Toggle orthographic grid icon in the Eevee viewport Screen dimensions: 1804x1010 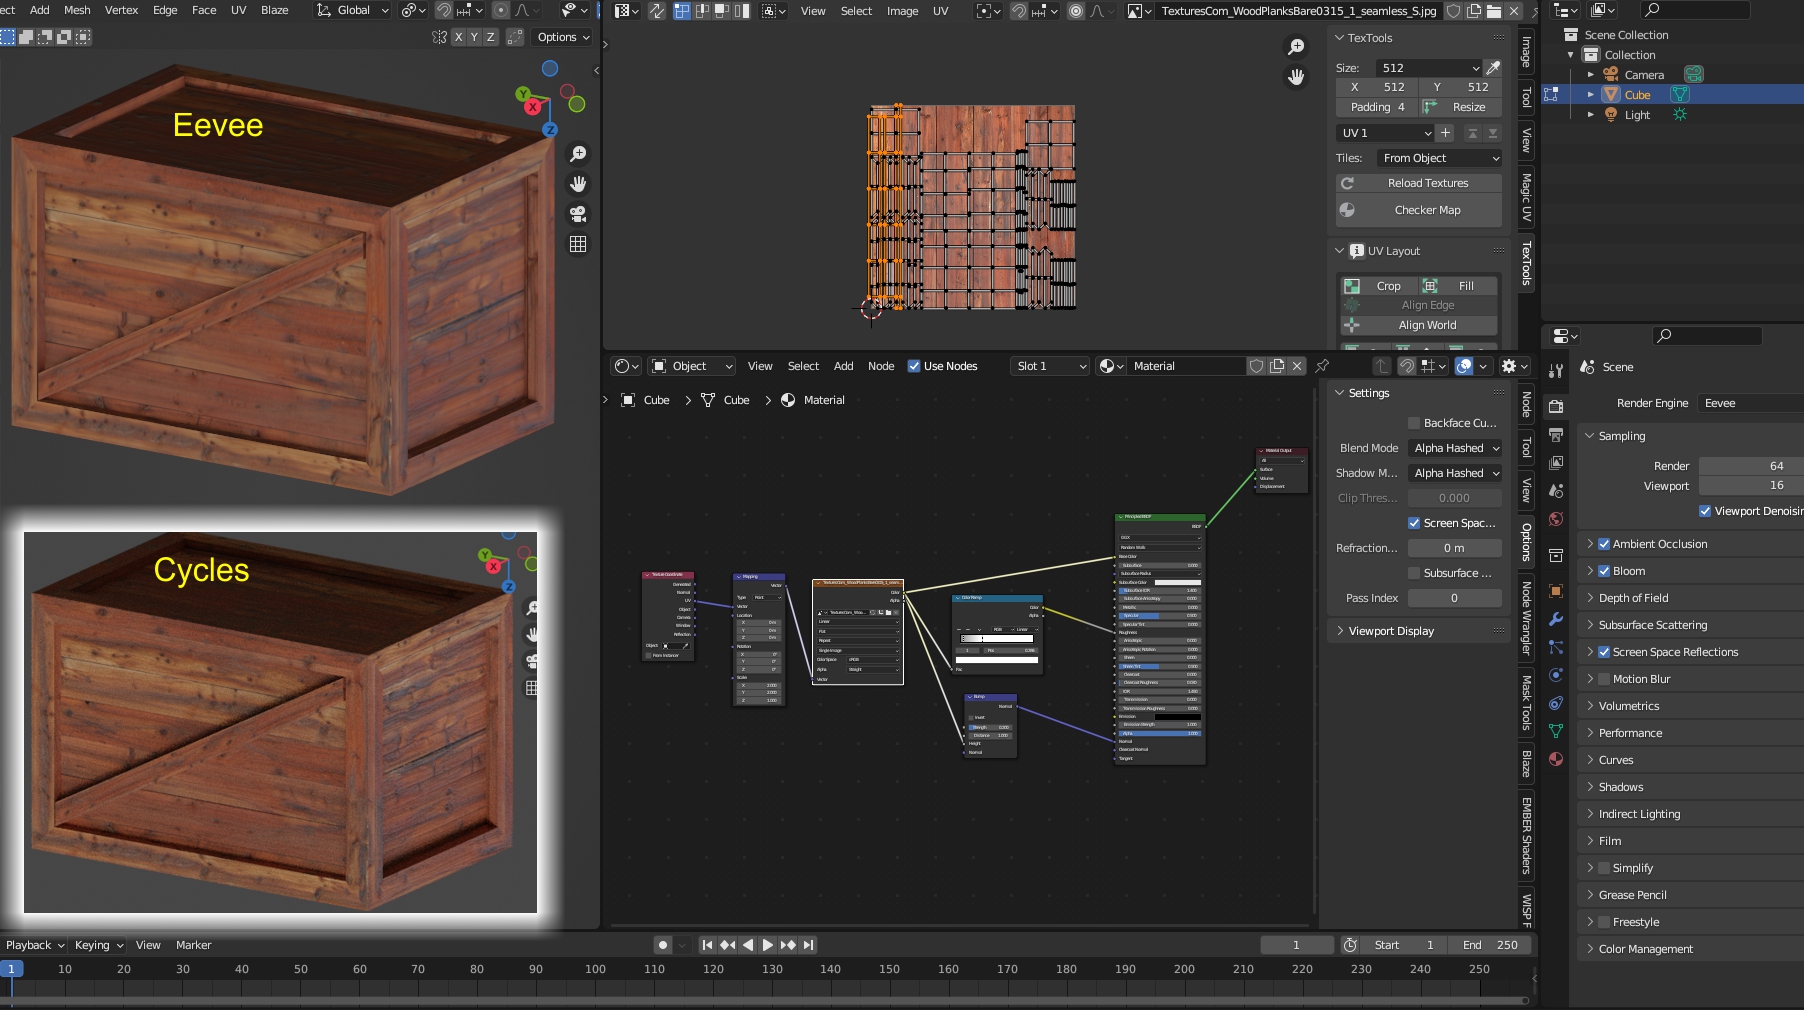pyautogui.click(x=578, y=244)
